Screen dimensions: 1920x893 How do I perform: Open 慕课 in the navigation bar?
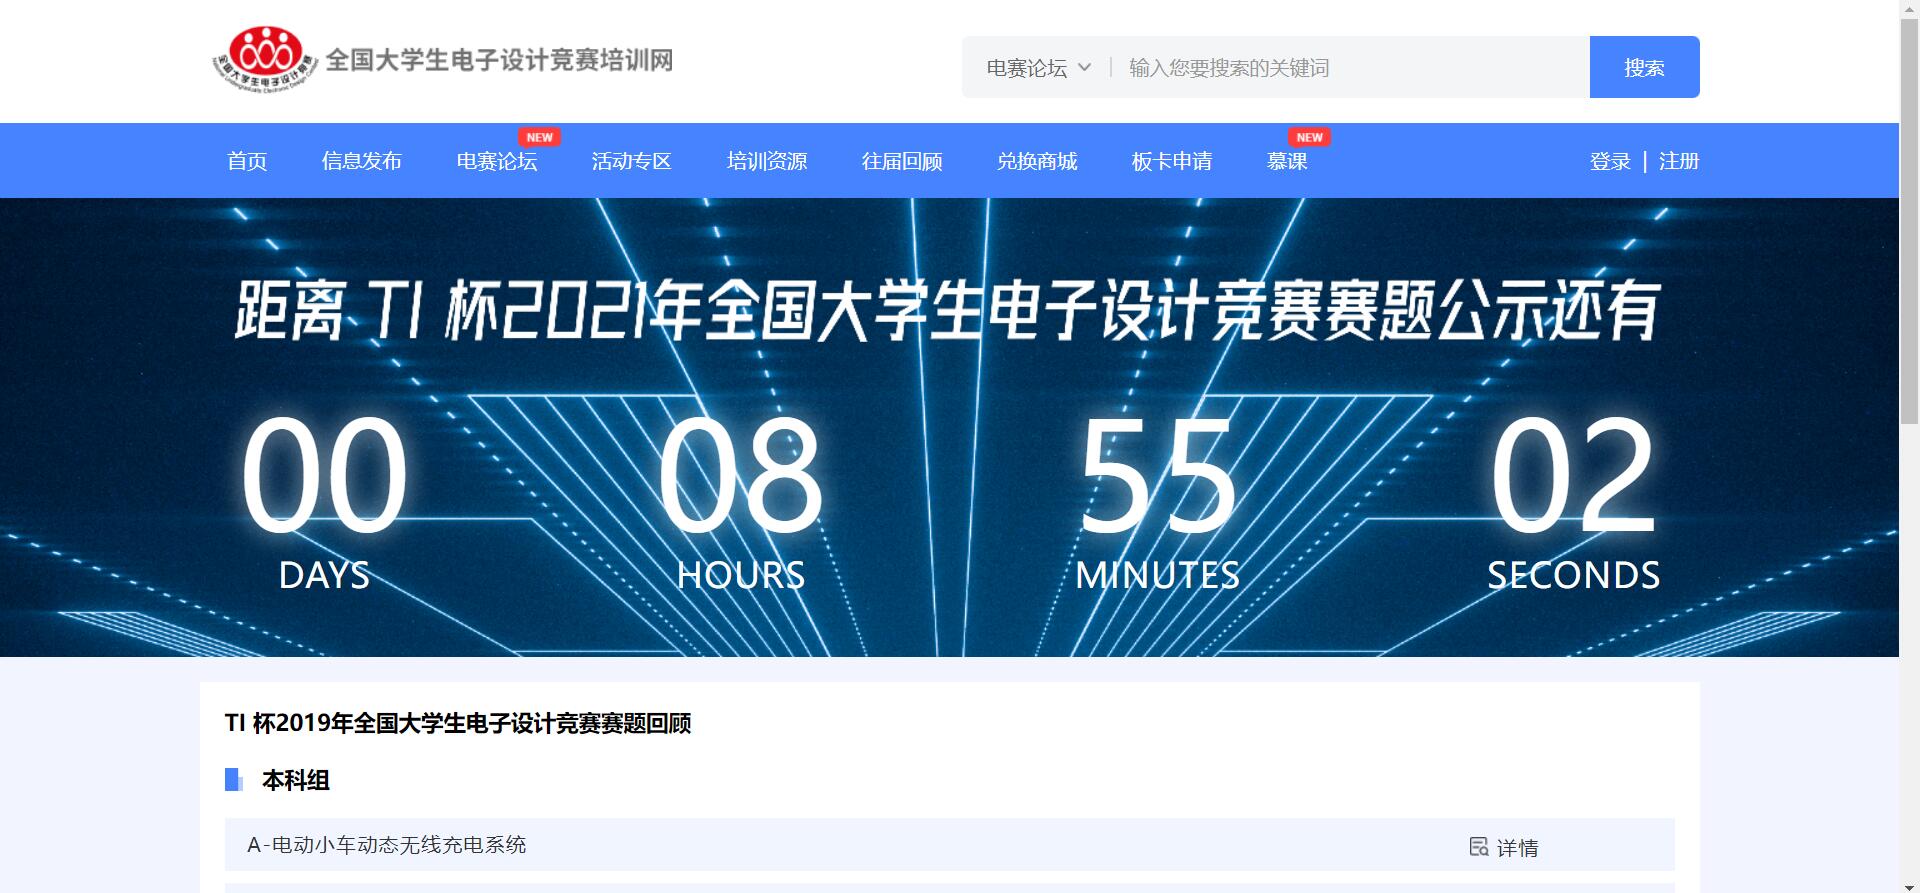[x=1287, y=161]
